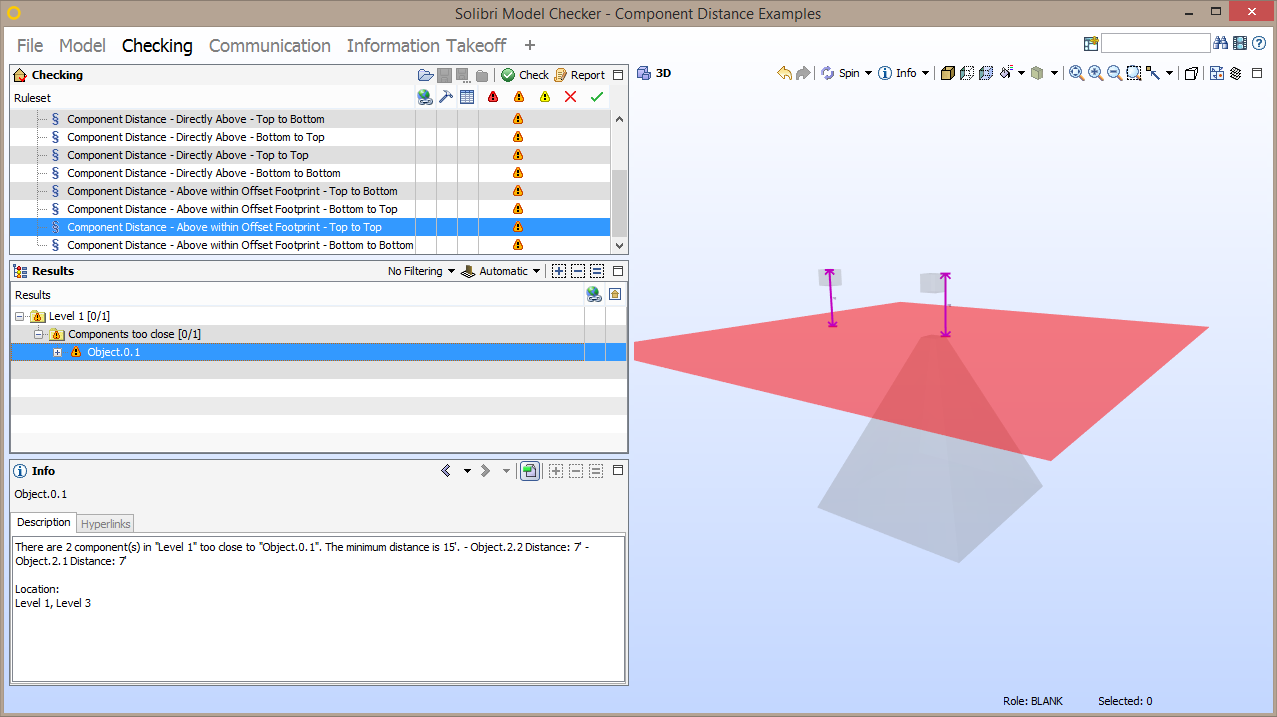Toggle the yellow low severity filter icon
The width and height of the screenshot is (1277, 717).
click(544, 97)
